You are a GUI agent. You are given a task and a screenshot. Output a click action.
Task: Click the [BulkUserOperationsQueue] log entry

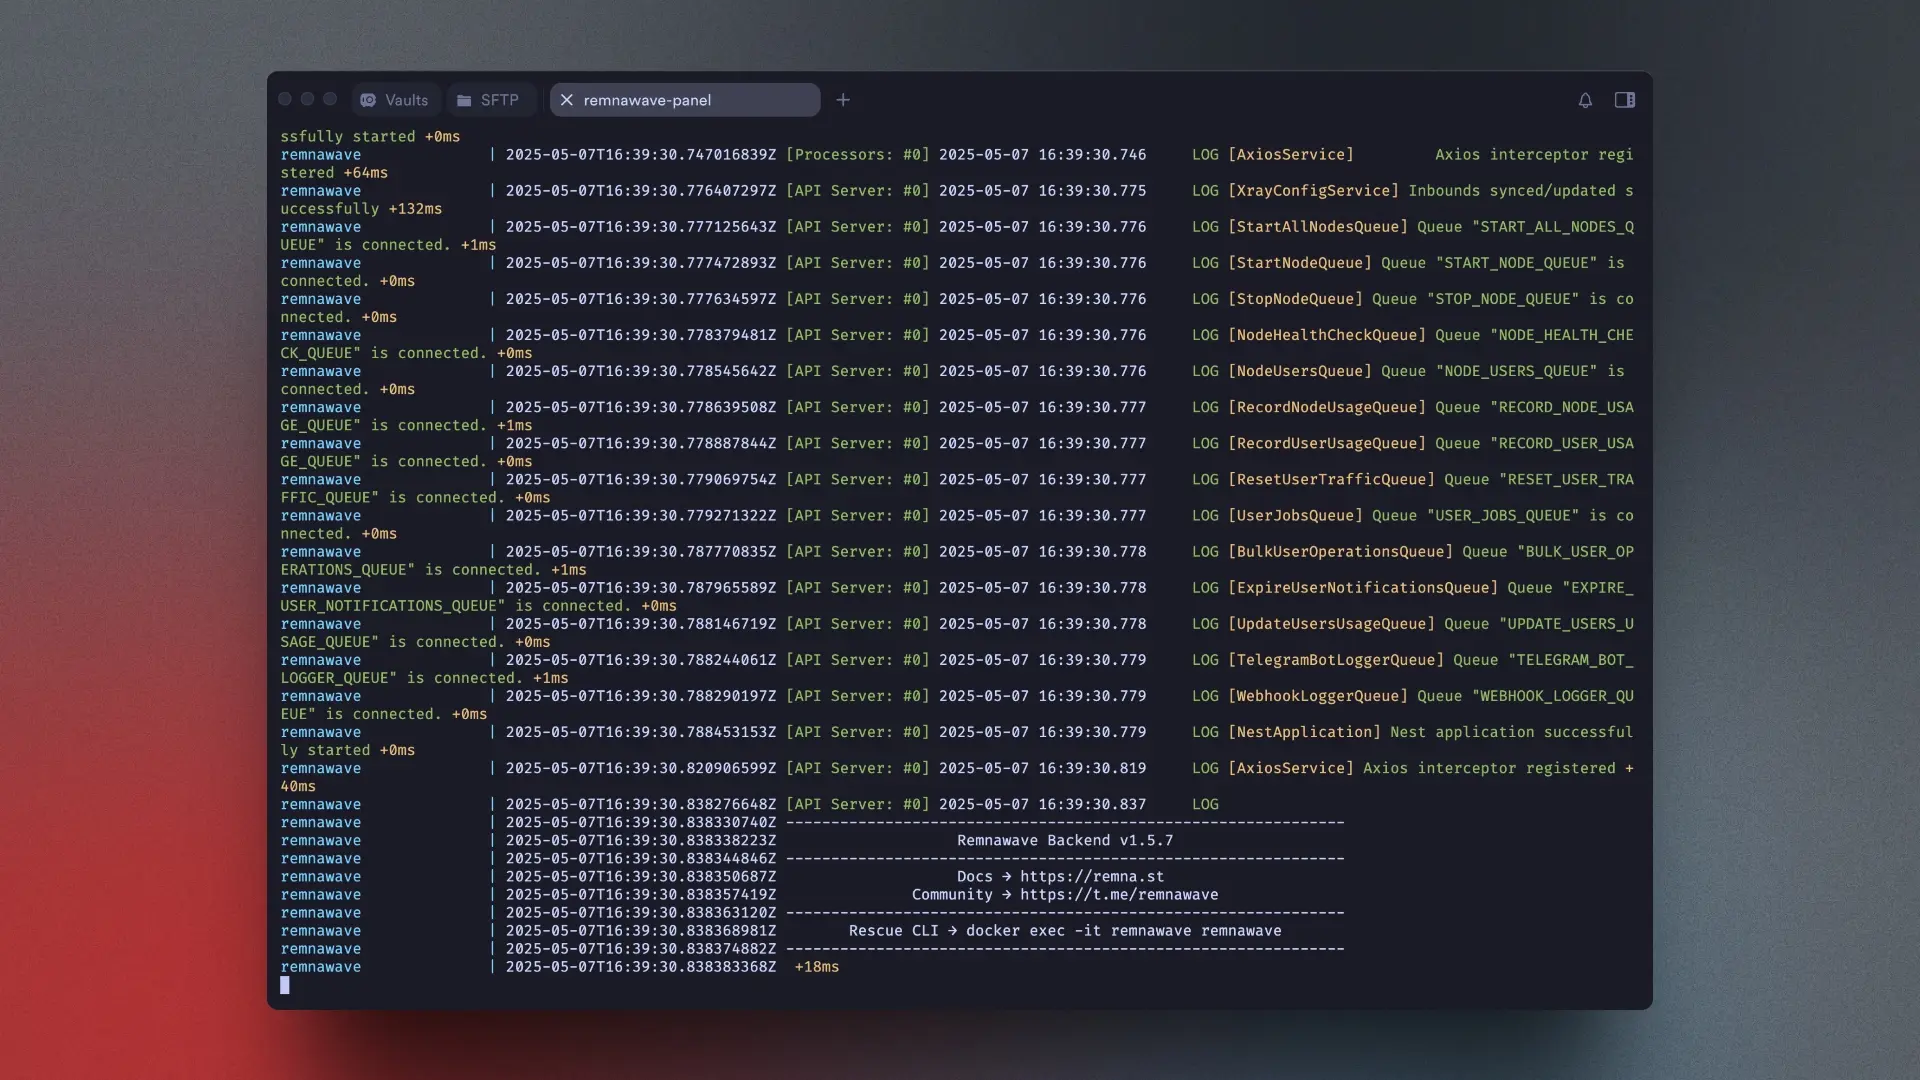1340,552
